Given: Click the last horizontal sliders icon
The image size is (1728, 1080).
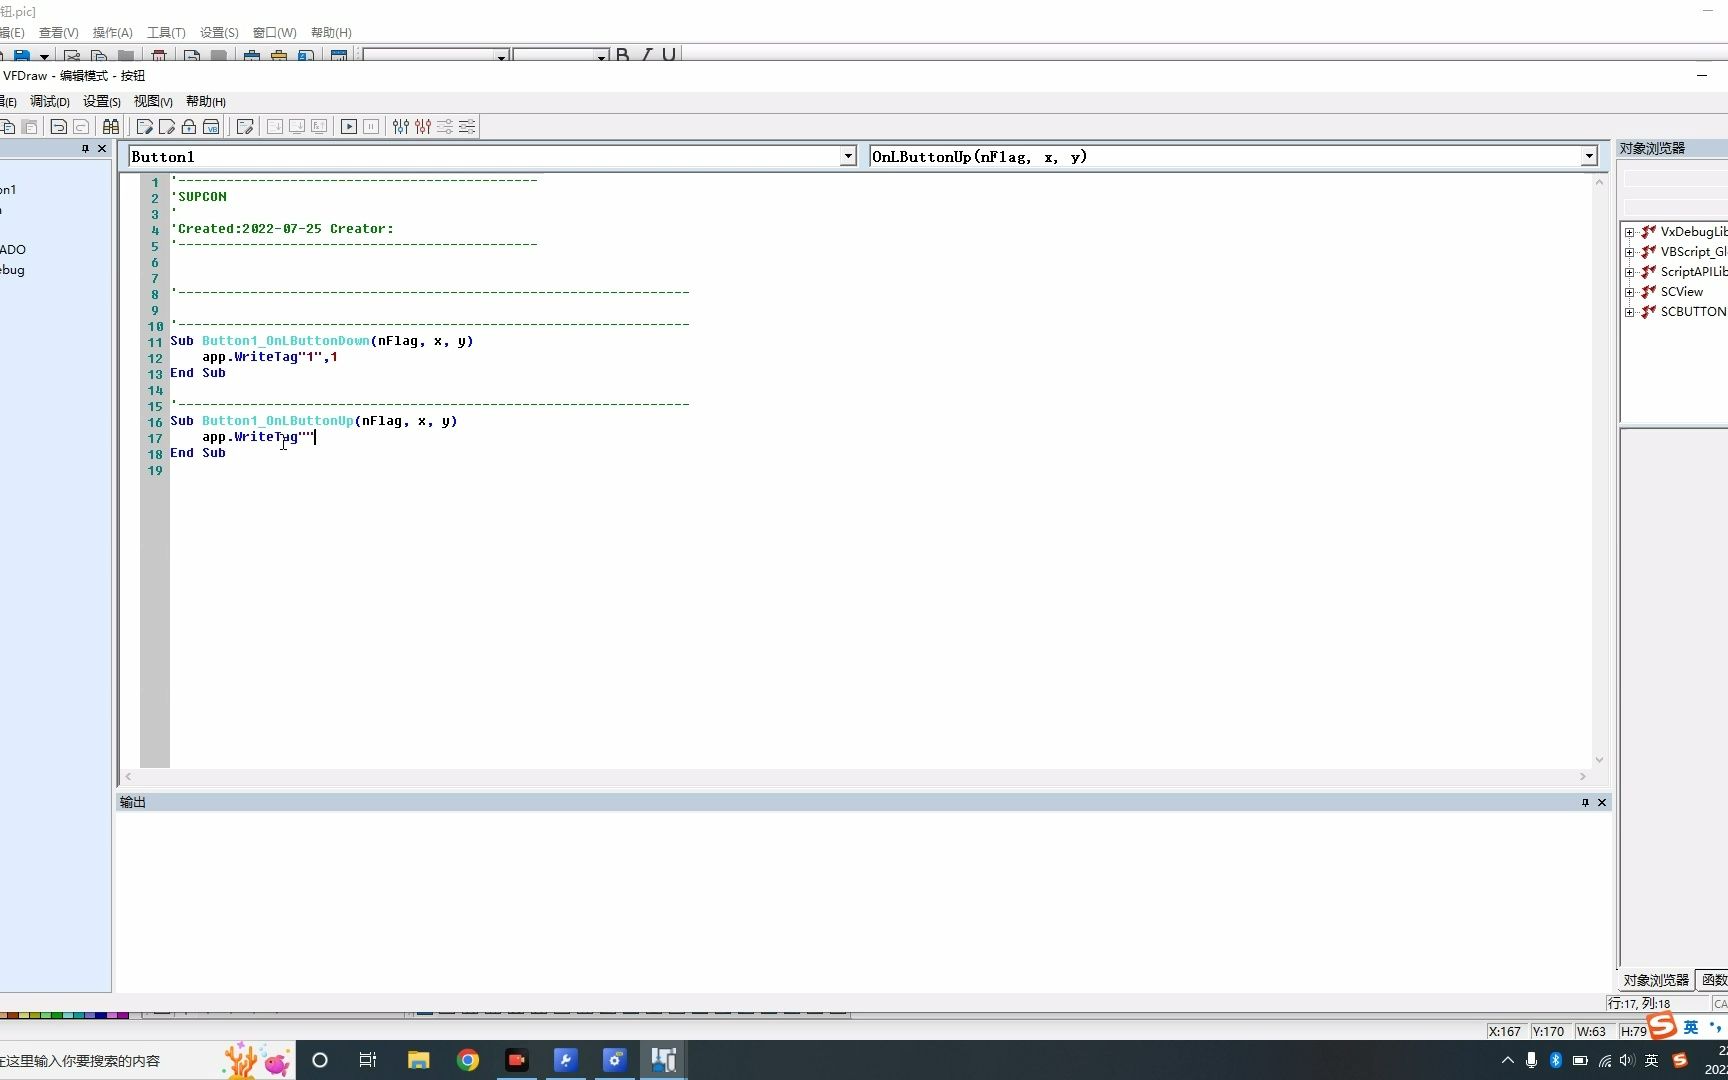Looking at the screenshot, I should coord(467,127).
